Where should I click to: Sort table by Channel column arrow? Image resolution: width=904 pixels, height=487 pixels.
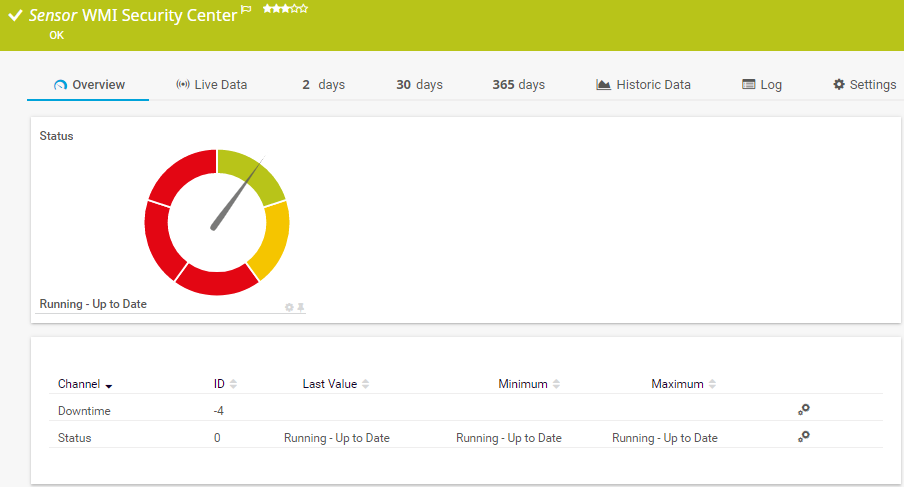click(108, 385)
